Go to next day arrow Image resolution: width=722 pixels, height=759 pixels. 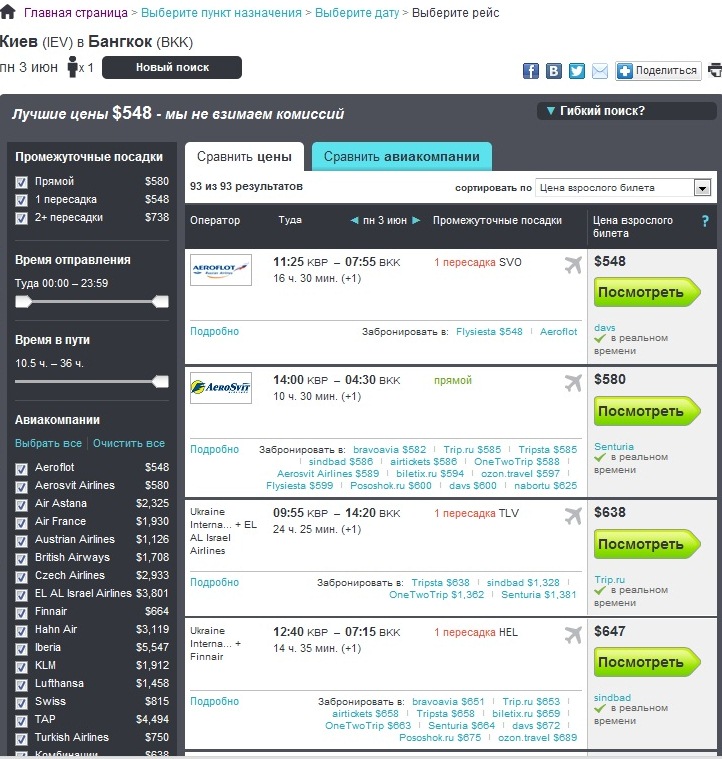click(416, 220)
